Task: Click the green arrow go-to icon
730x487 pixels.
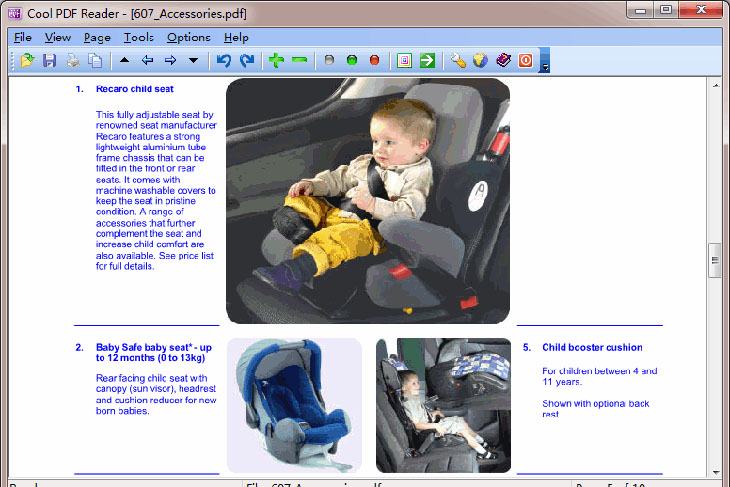Action: click(427, 61)
